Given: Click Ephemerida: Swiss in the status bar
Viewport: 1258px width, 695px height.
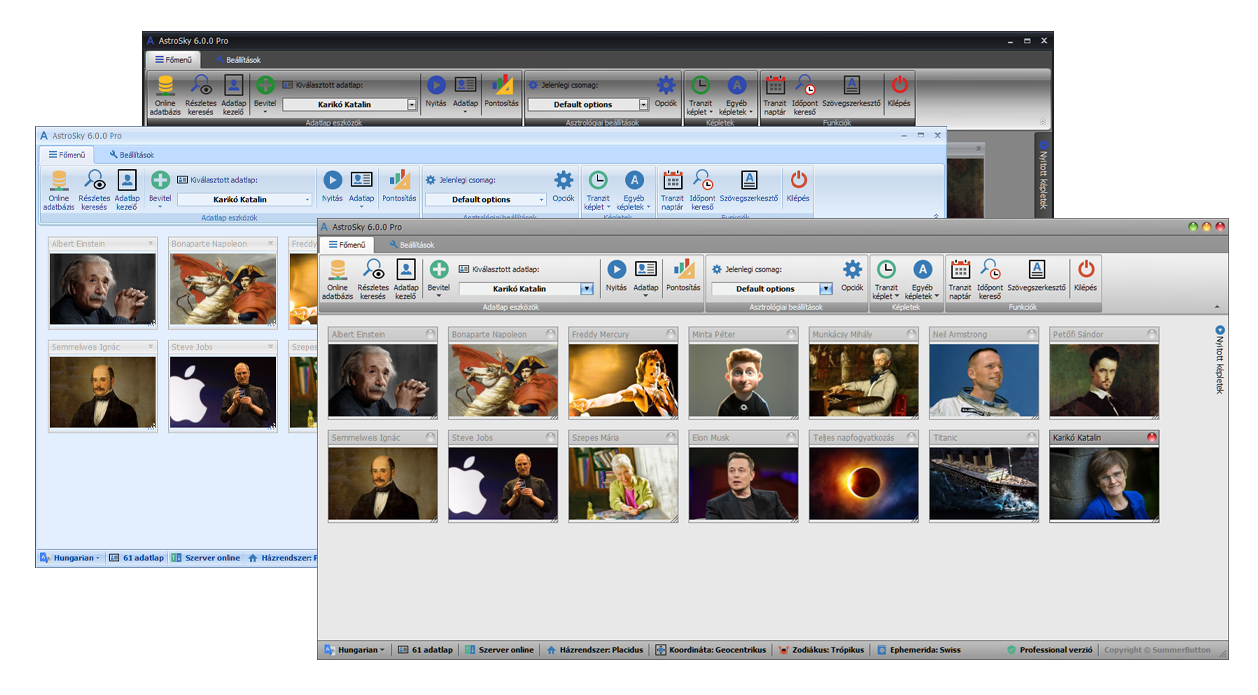Looking at the screenshot, I should coord(919,650).
